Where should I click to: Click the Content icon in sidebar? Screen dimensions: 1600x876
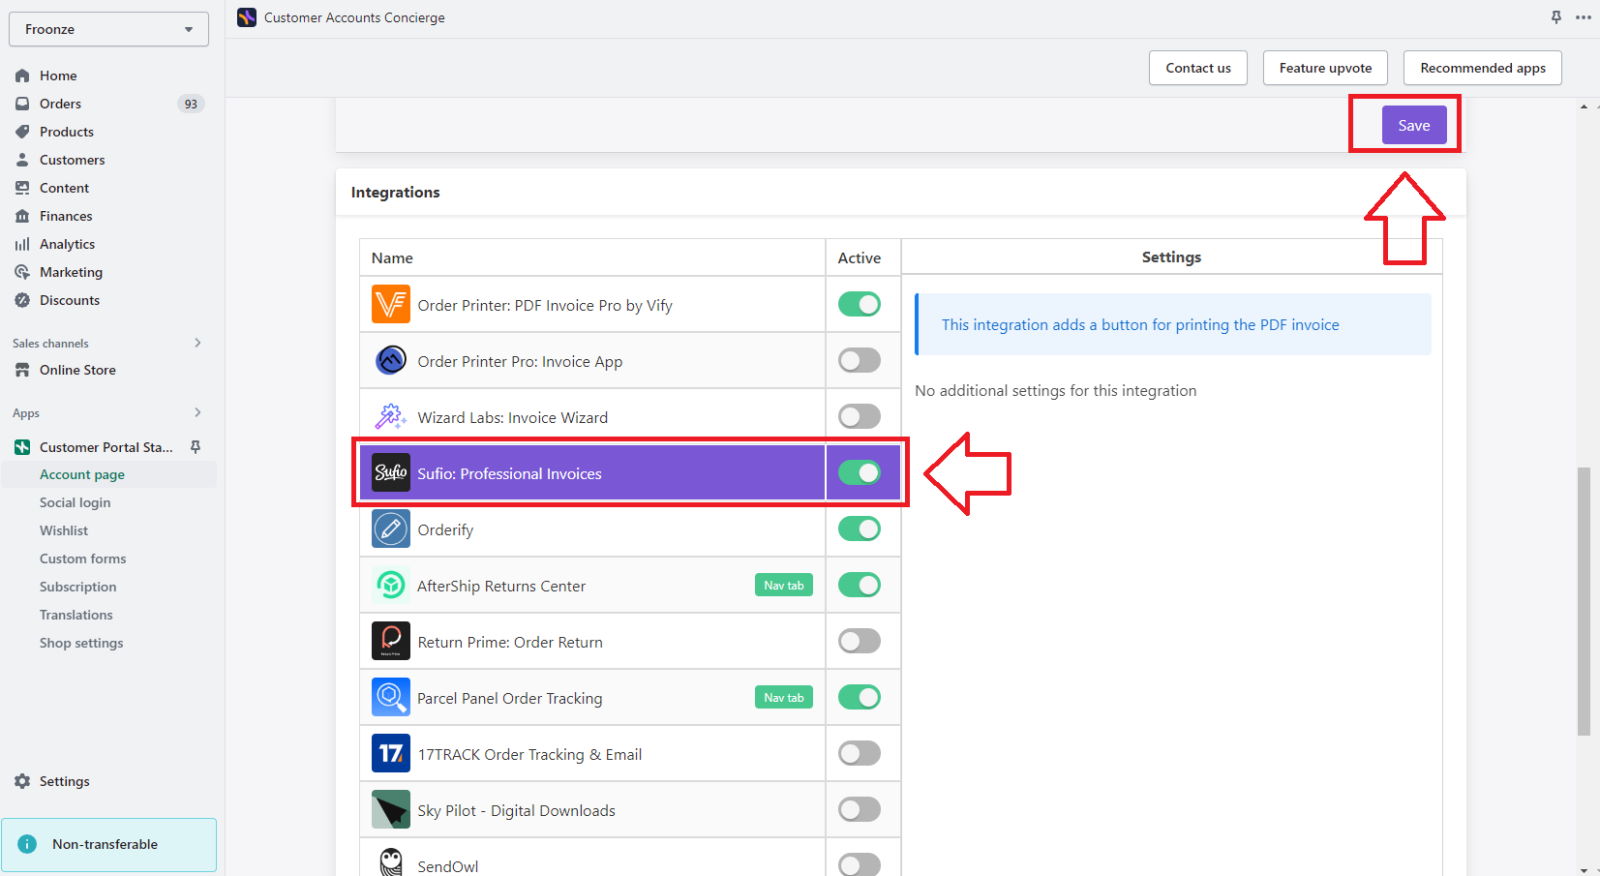22,188
